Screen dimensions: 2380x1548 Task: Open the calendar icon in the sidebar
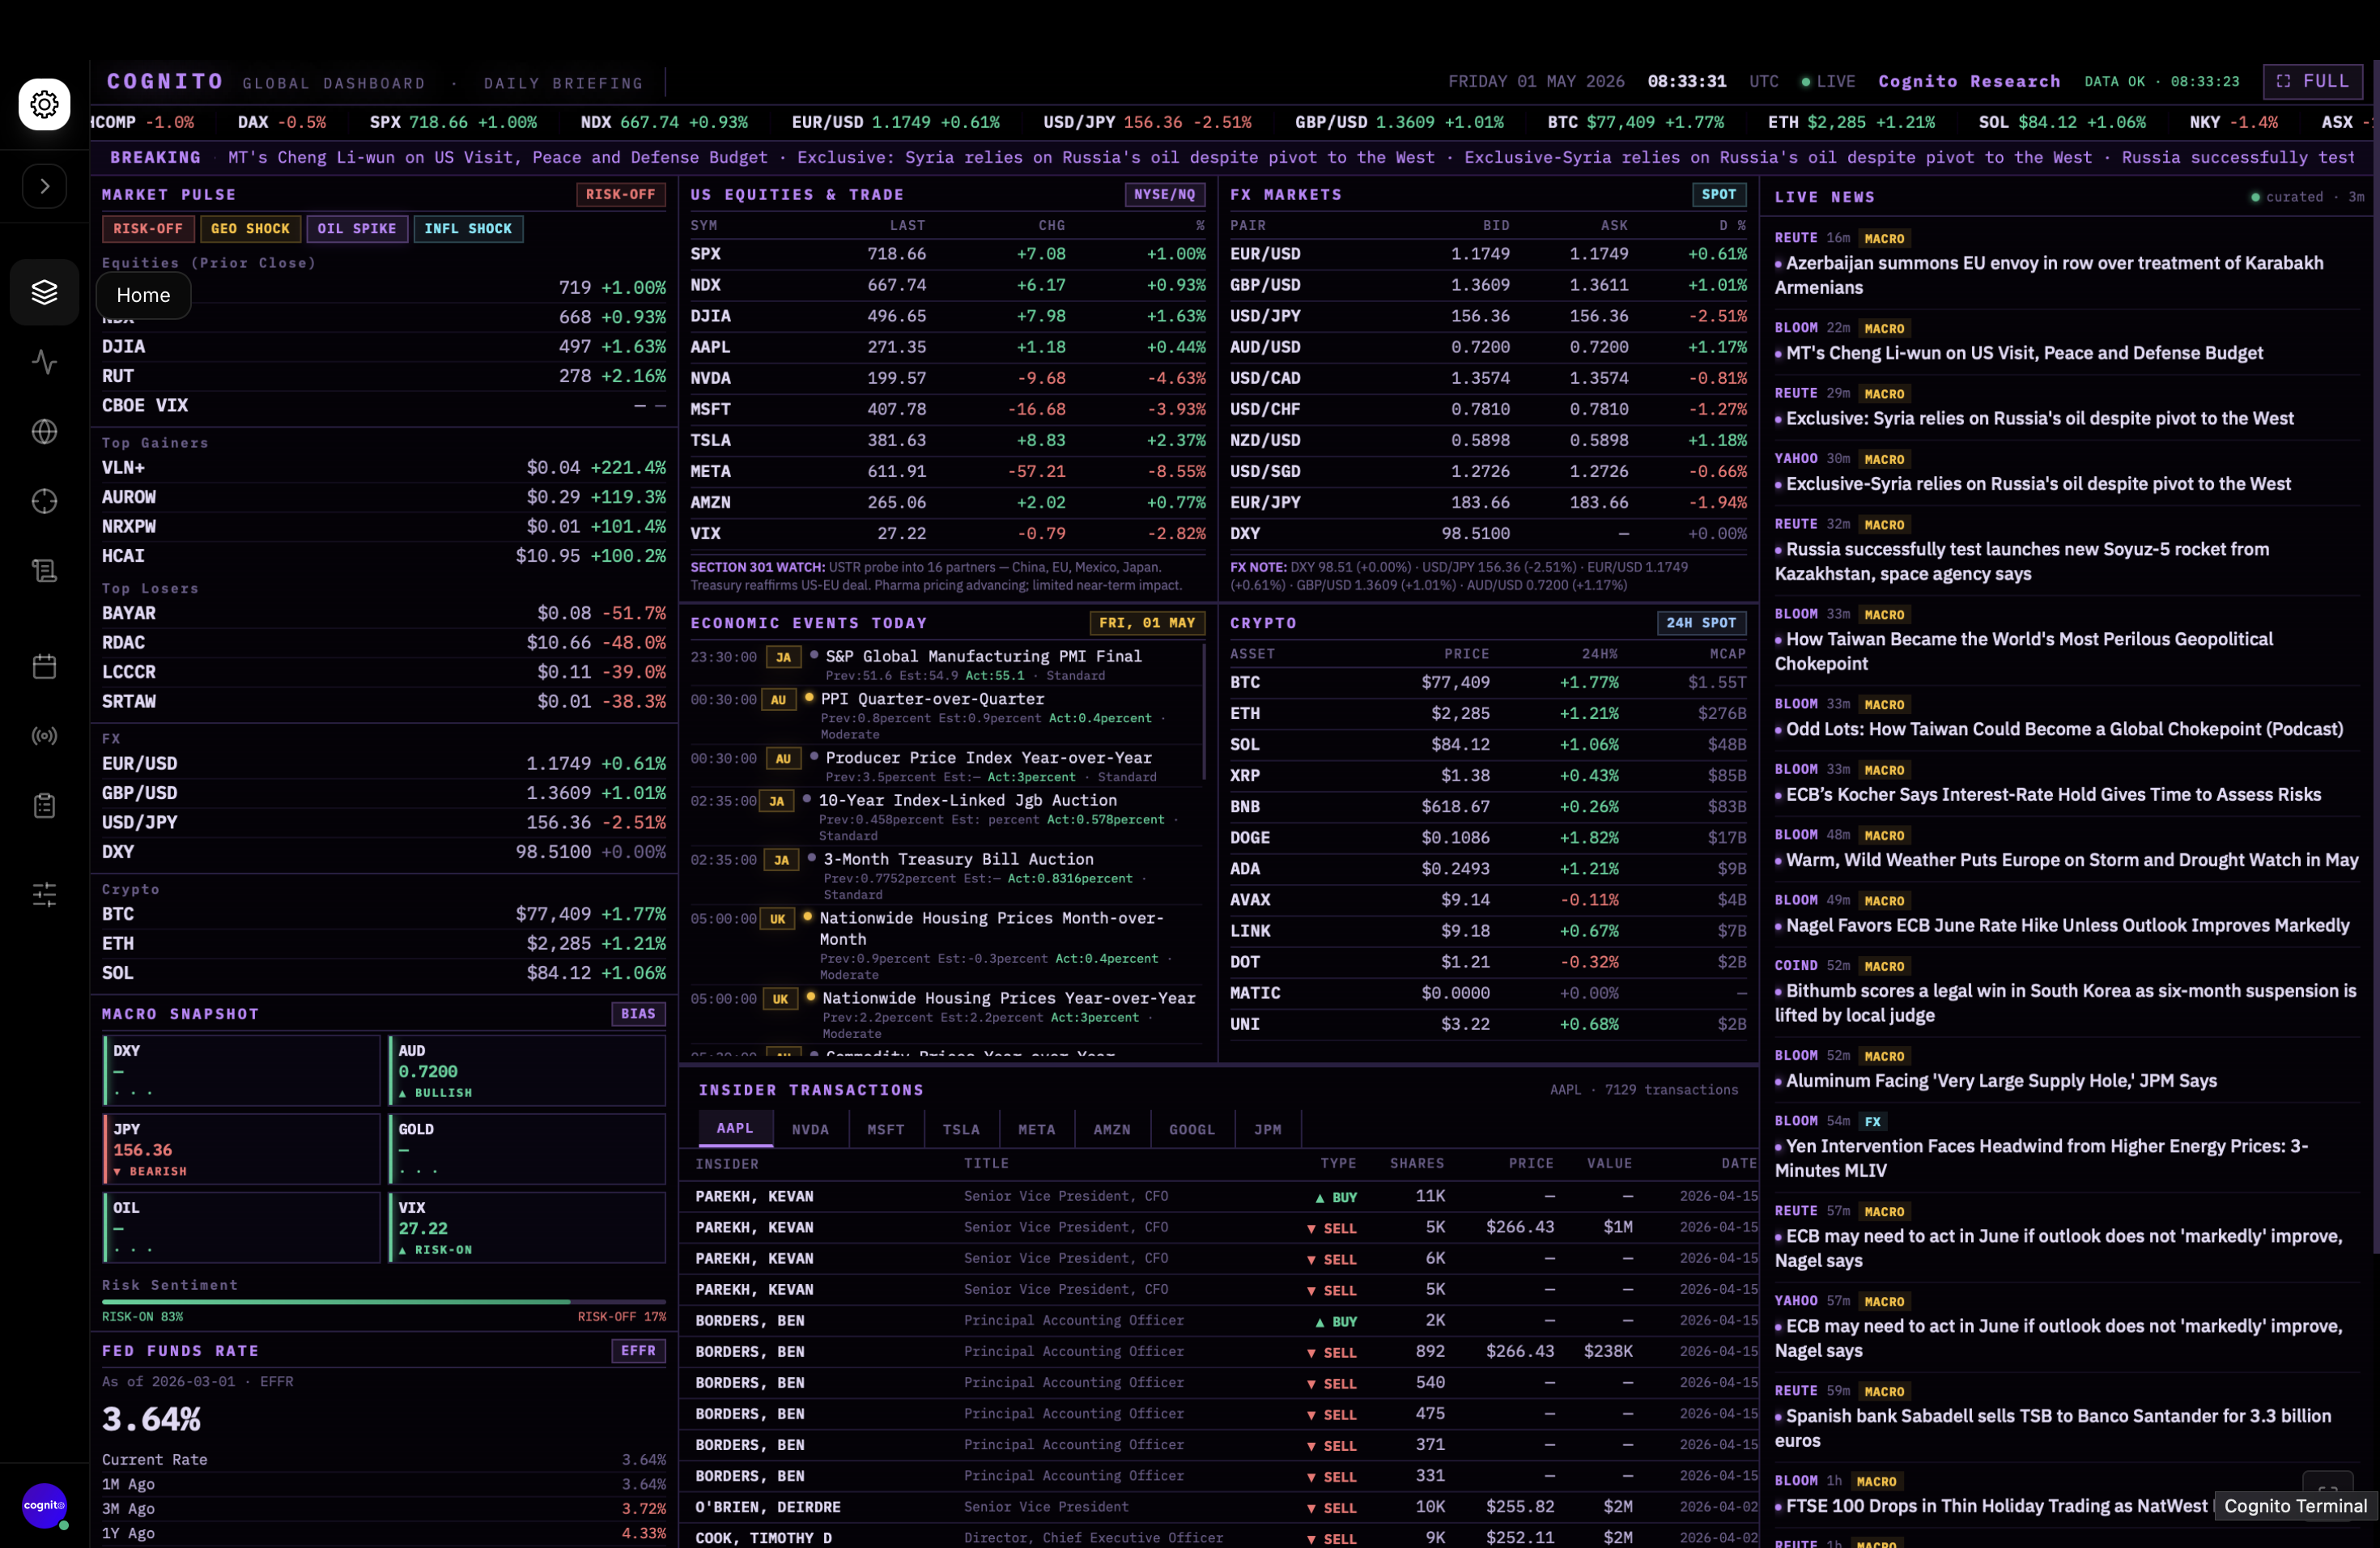pyautogui.click(x=44, y=666)
